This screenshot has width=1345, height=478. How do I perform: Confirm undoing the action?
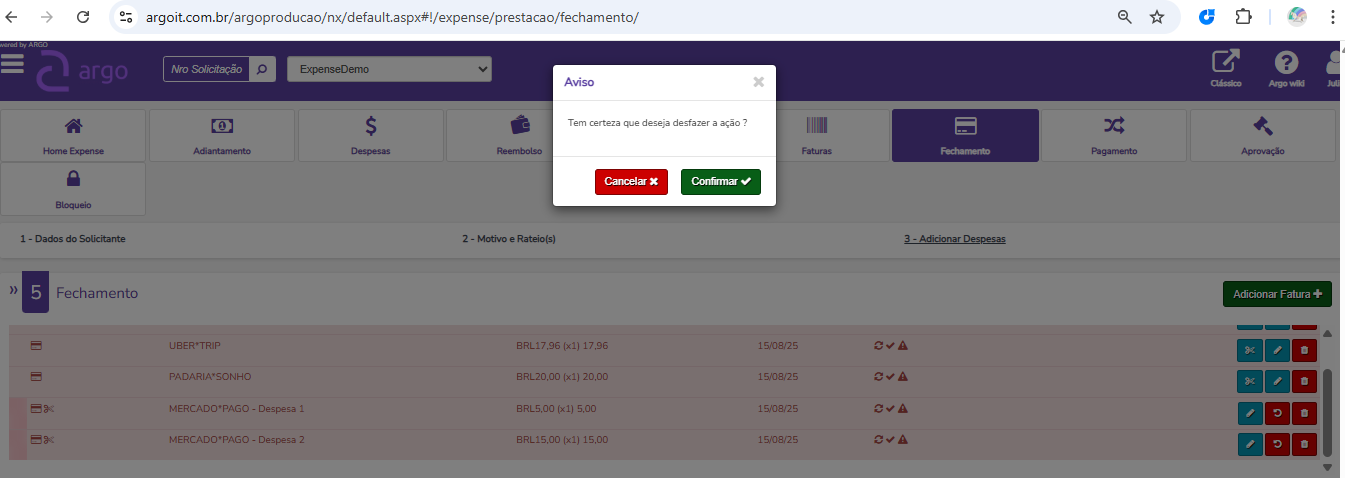tap(720, 182)
